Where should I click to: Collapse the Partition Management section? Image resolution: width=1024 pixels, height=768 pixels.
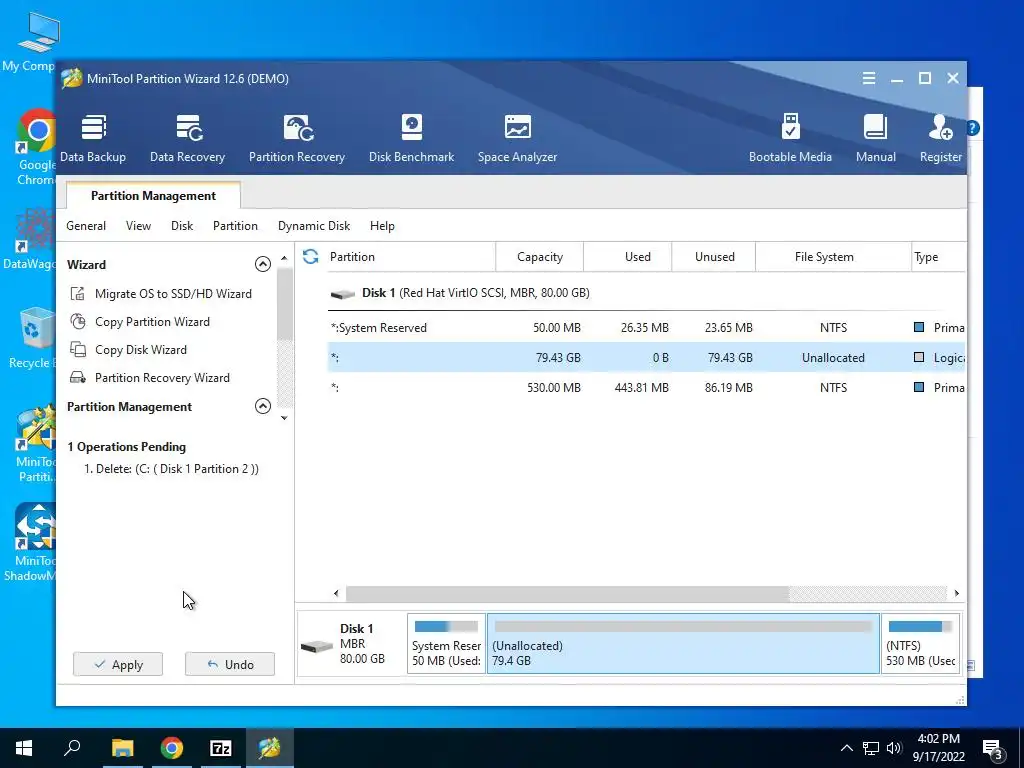click(x=263, y=406)
